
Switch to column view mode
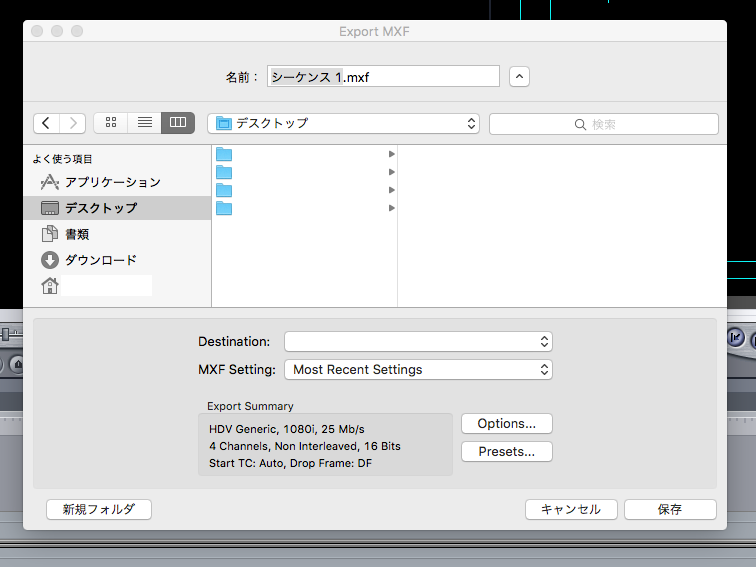click(178, 123)
